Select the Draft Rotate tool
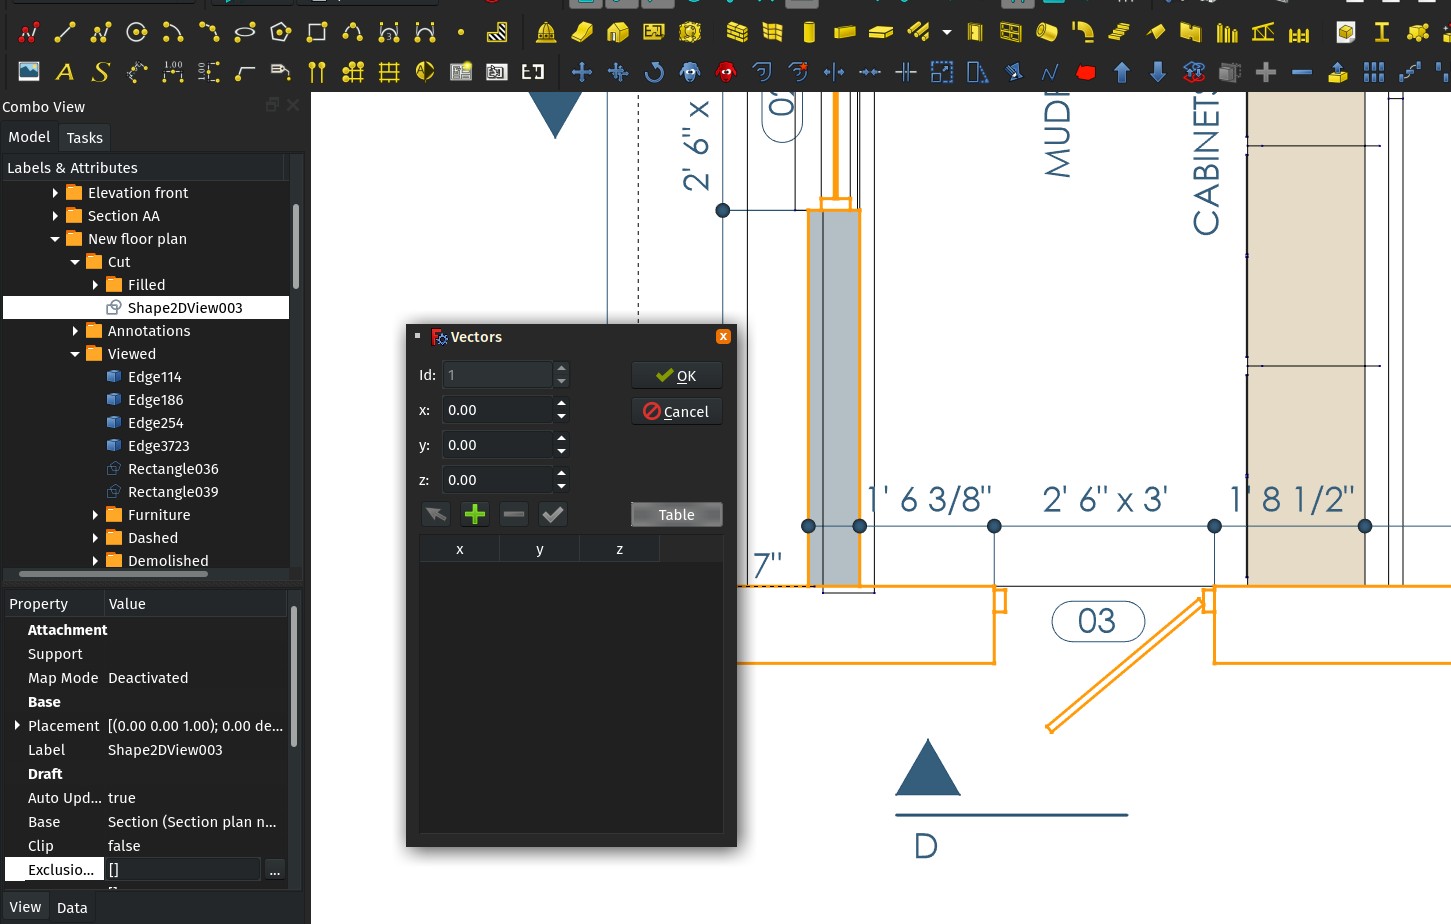Screen dimensions: 1451x924 click(655, 72)
